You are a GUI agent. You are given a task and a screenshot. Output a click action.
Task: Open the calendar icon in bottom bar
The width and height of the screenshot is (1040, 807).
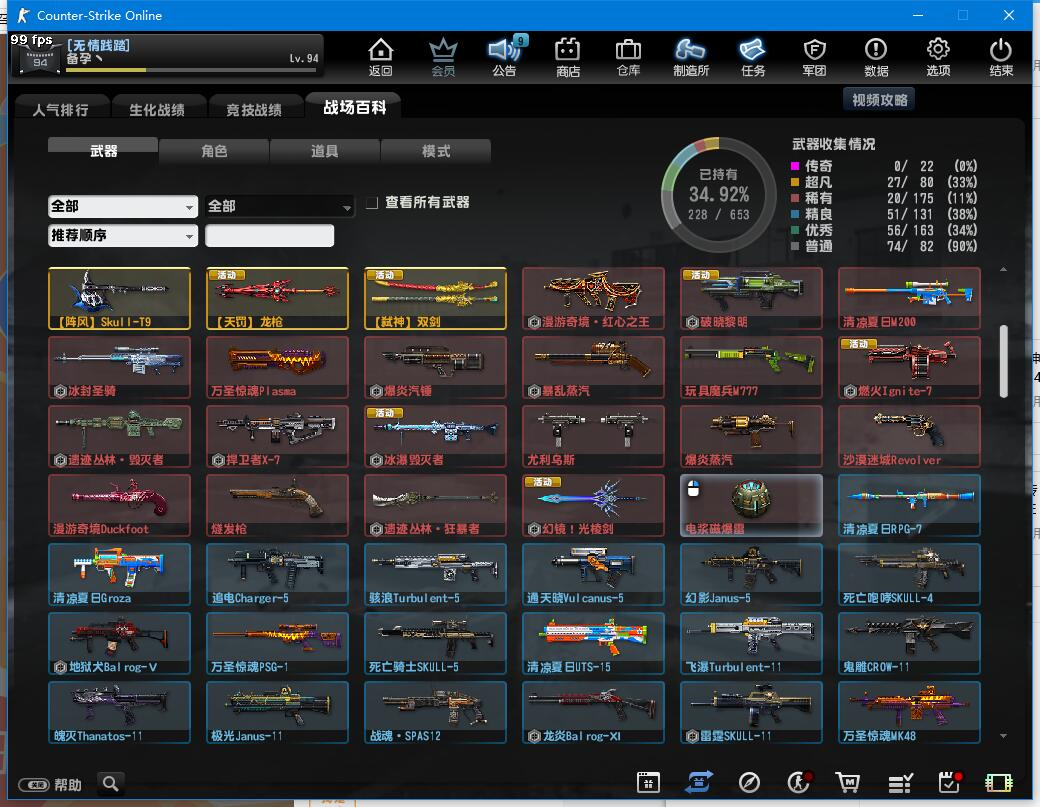tap(648, 782)
